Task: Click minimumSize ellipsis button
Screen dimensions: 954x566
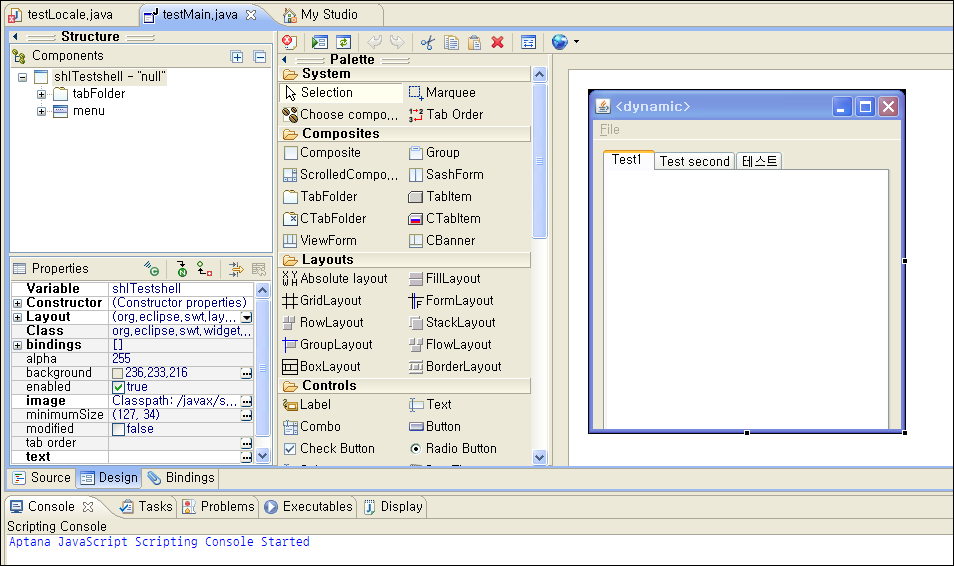Action: (246, 415)
